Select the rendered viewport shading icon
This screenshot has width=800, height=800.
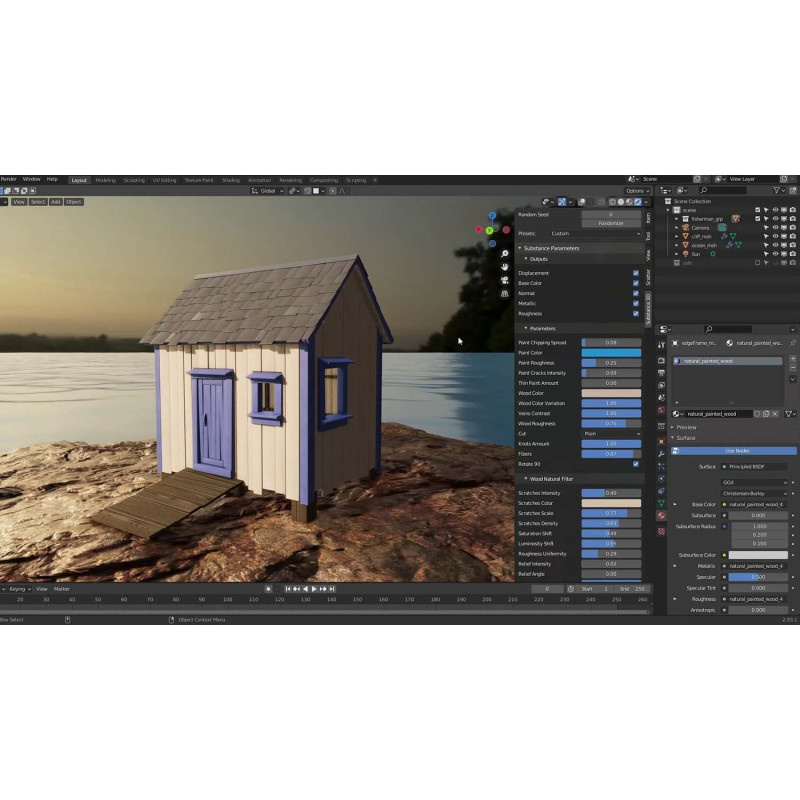tap(636, 202)
